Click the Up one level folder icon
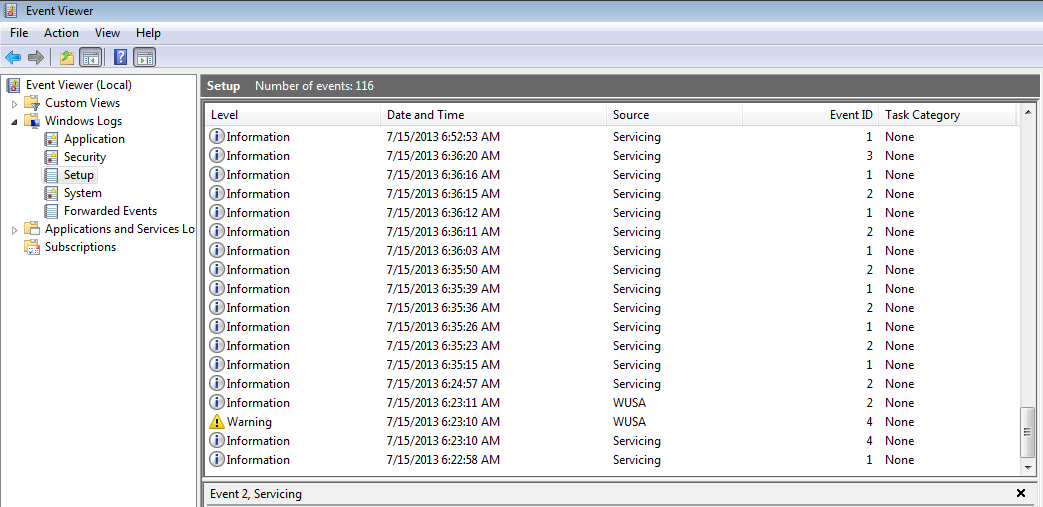This screenshot has height=507, width=1043. click(67, 57)
